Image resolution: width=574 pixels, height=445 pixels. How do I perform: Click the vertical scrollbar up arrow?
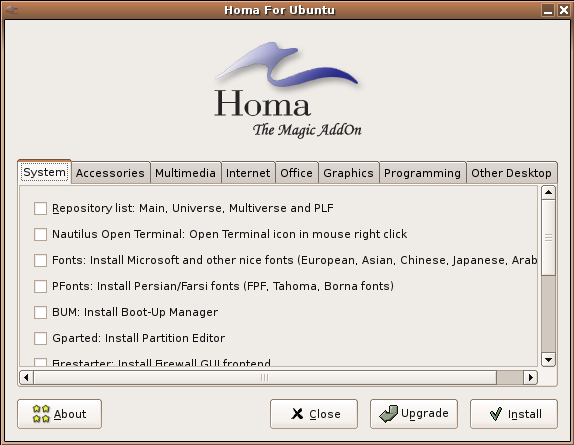tap(548, 192)
